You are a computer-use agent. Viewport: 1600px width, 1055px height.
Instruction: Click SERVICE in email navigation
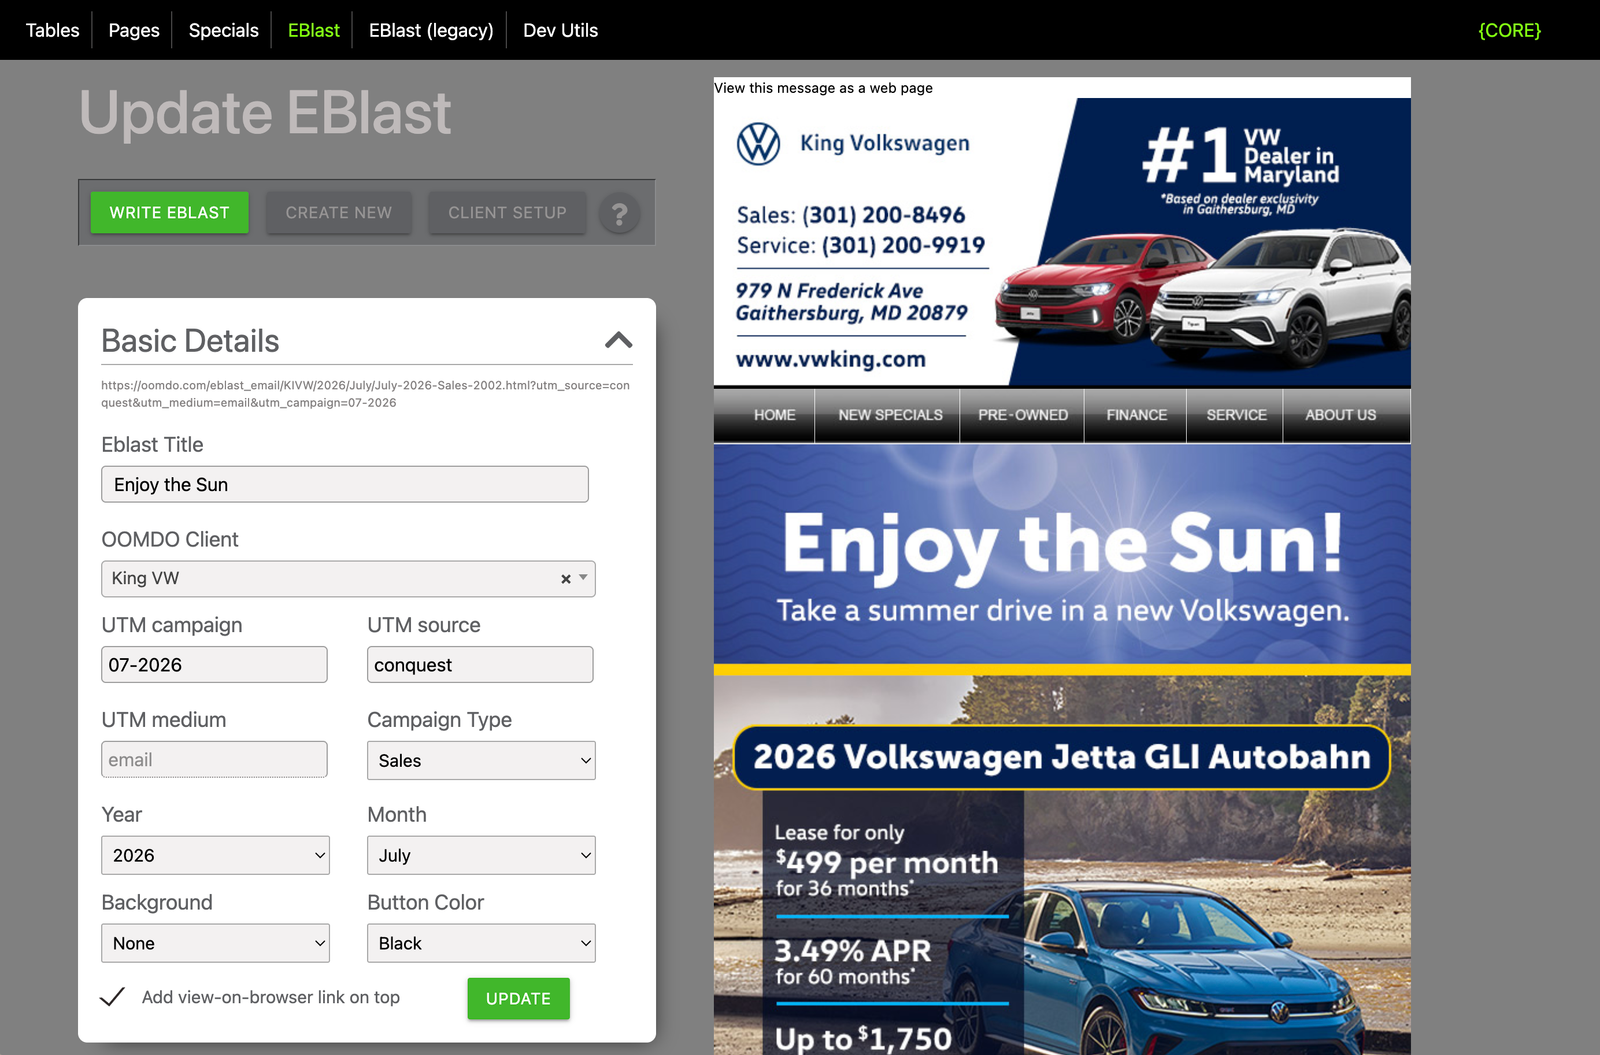(x=1237, y=415)
